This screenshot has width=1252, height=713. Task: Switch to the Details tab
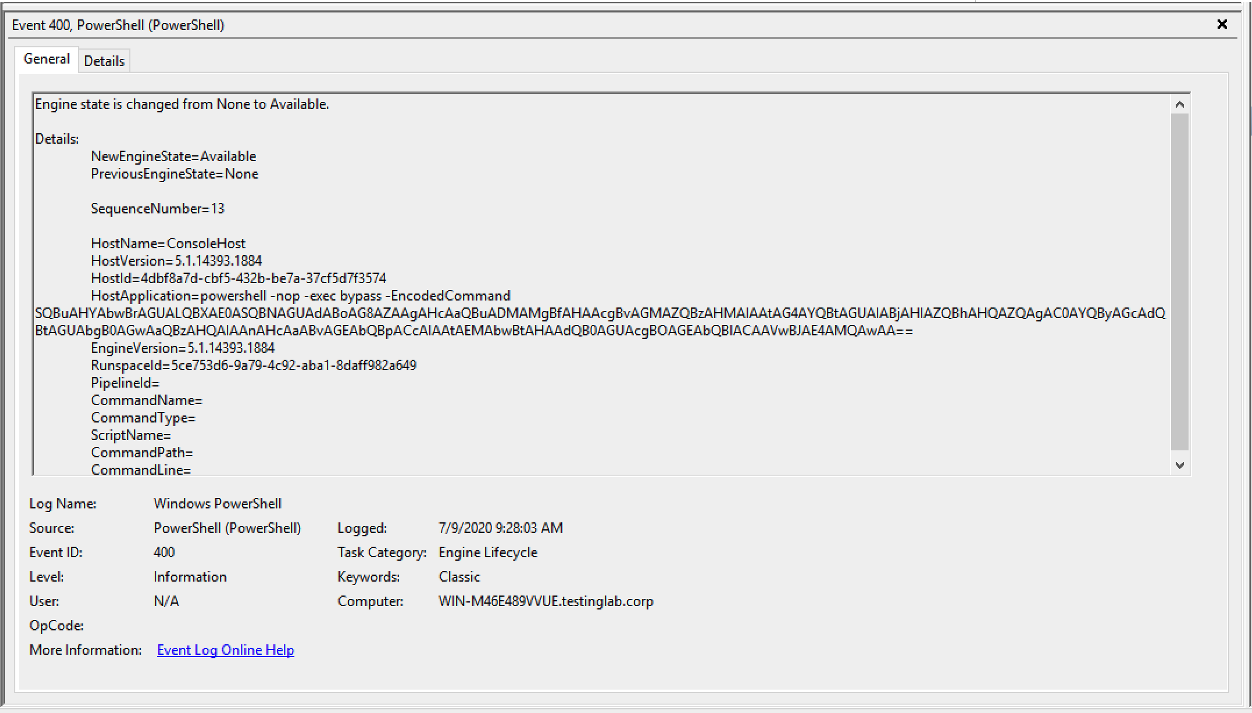(x=104, y=61)
